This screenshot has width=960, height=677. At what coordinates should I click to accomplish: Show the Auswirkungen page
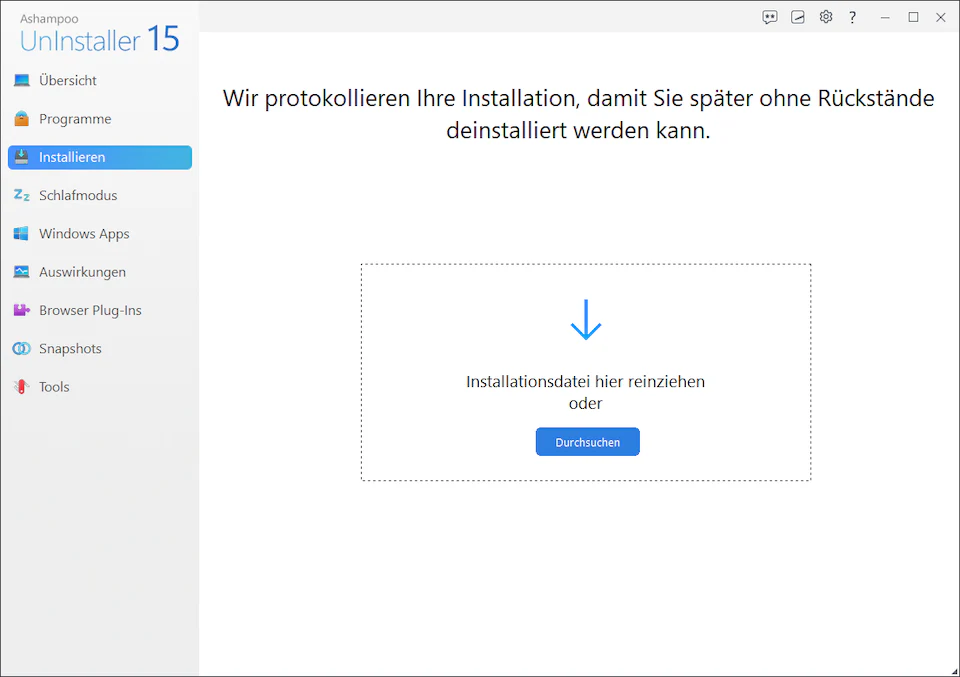100,272
